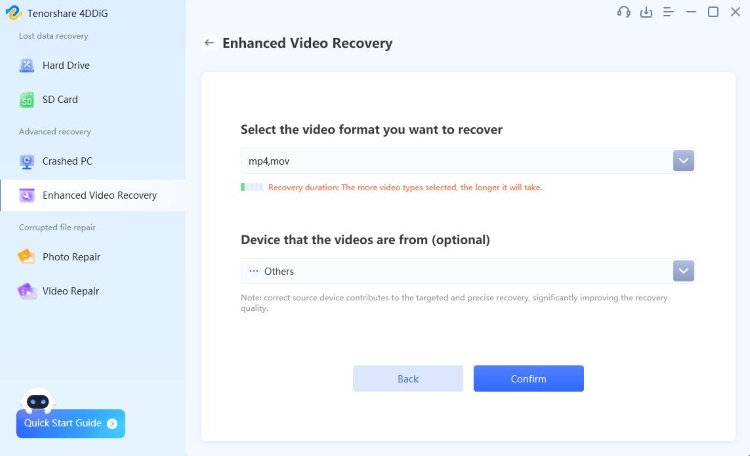Click the Note about correct source device
Viewport: 750px width, 456px height.
[454, 303]
